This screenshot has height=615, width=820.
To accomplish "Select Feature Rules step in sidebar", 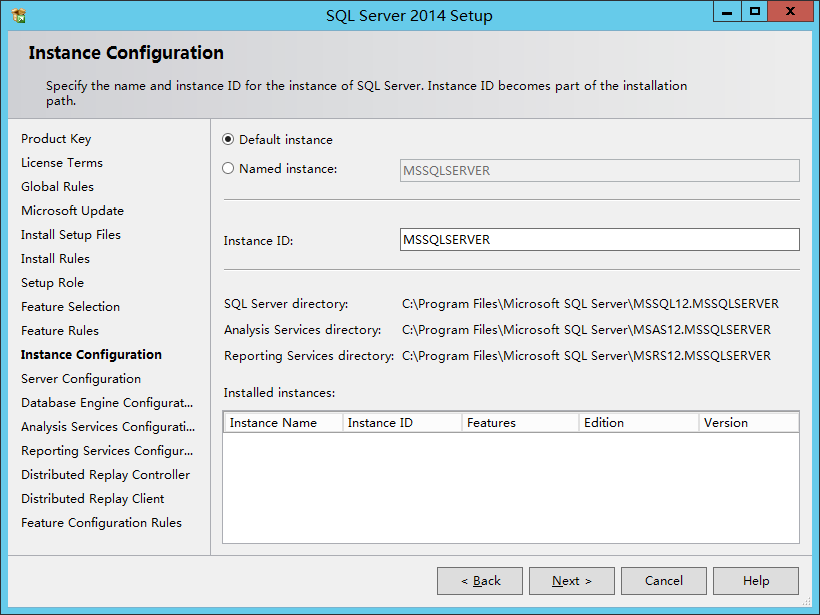I will point(60,331).
